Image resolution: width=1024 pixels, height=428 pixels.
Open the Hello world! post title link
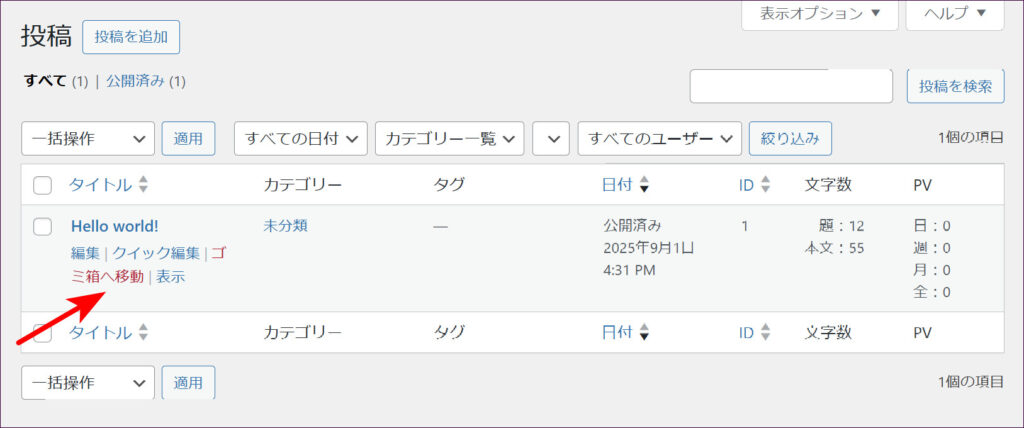tap(114, 226)
